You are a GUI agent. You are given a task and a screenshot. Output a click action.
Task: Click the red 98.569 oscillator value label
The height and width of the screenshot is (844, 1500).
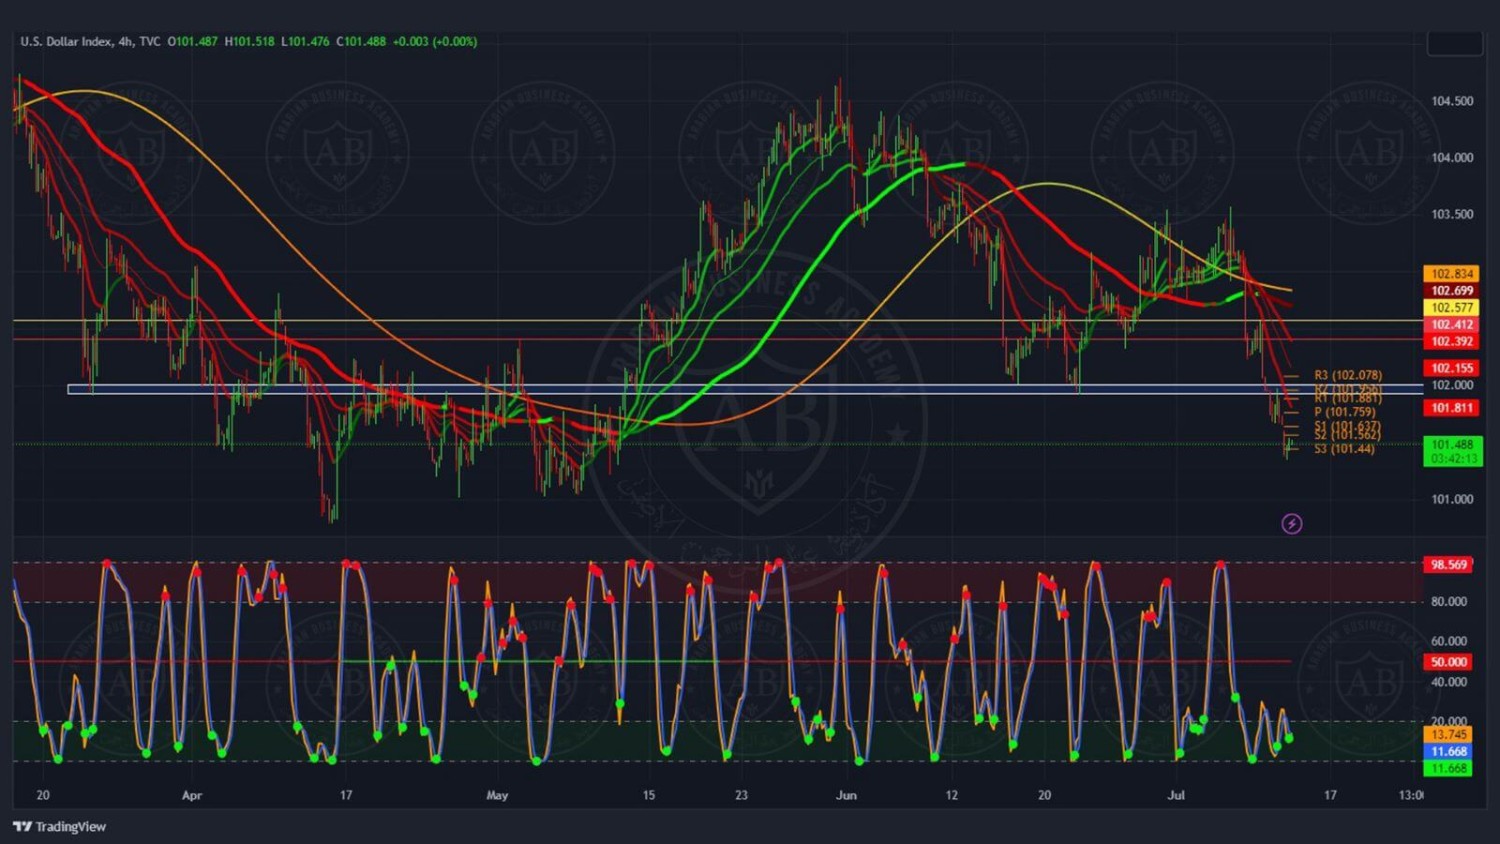click(1448, 565)
